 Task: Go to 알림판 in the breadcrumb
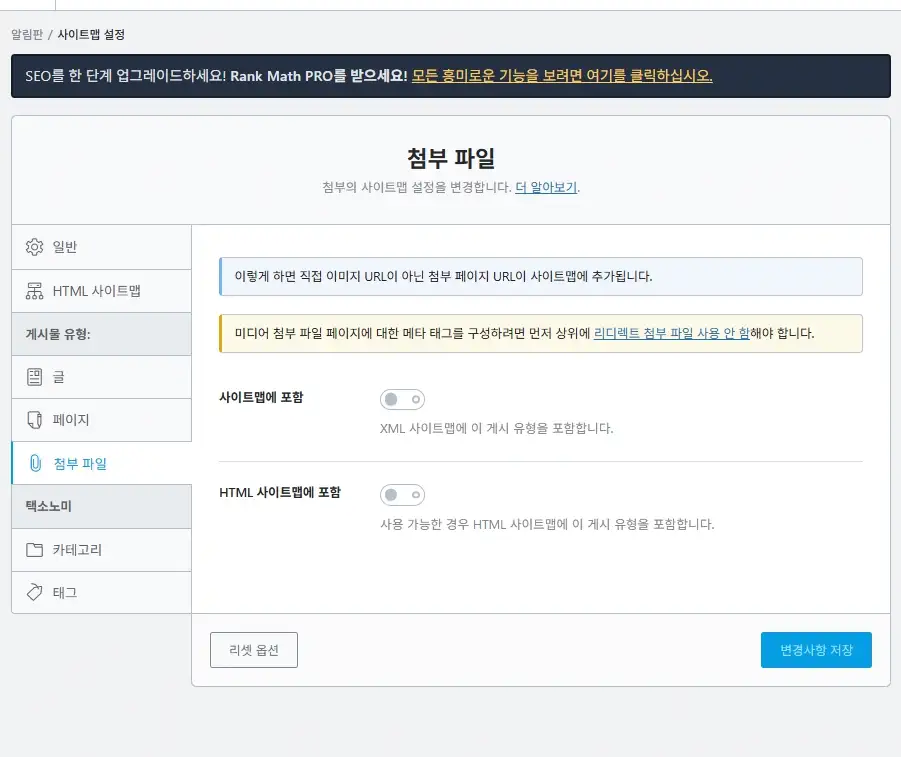(x=28, y=34)
